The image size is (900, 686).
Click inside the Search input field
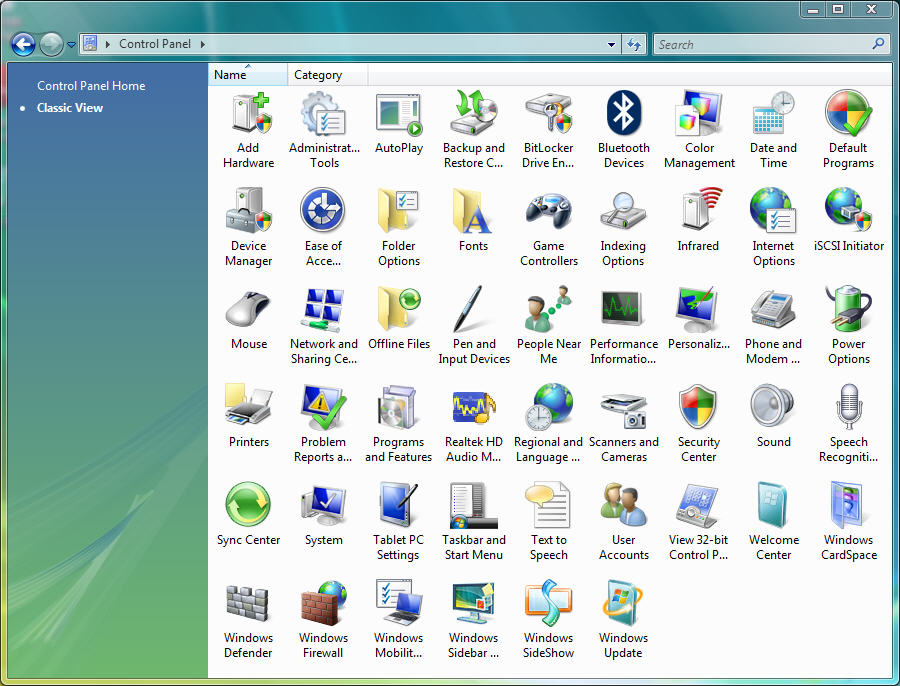coord(760,44)
